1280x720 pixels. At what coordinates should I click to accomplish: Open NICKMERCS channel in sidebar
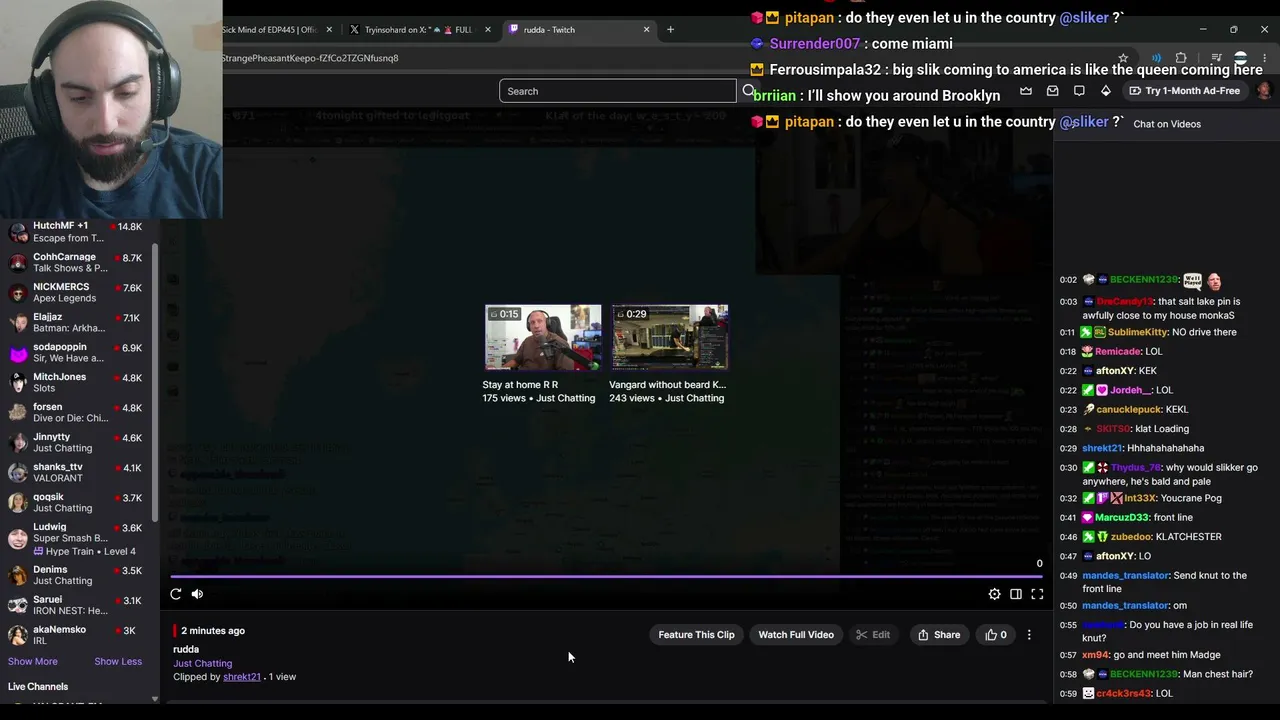coord(76,292)
